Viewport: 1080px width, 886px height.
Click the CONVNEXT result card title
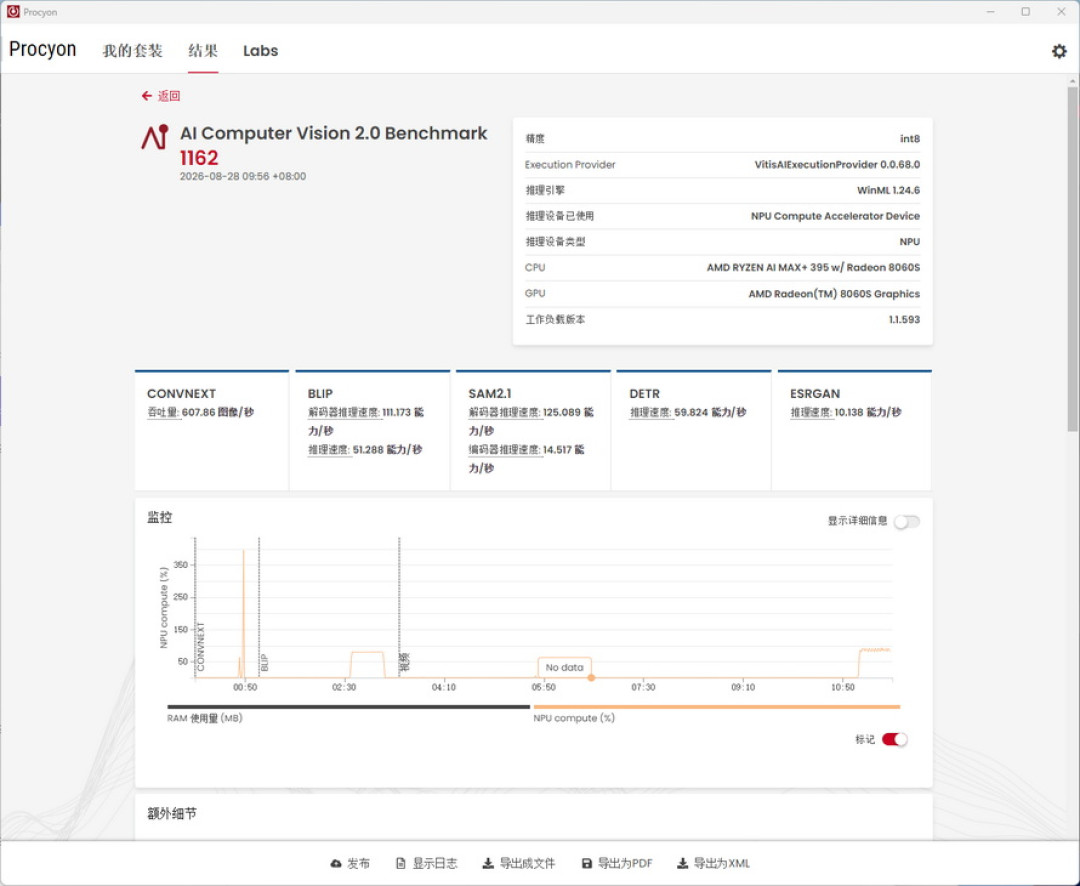point(181,393)
